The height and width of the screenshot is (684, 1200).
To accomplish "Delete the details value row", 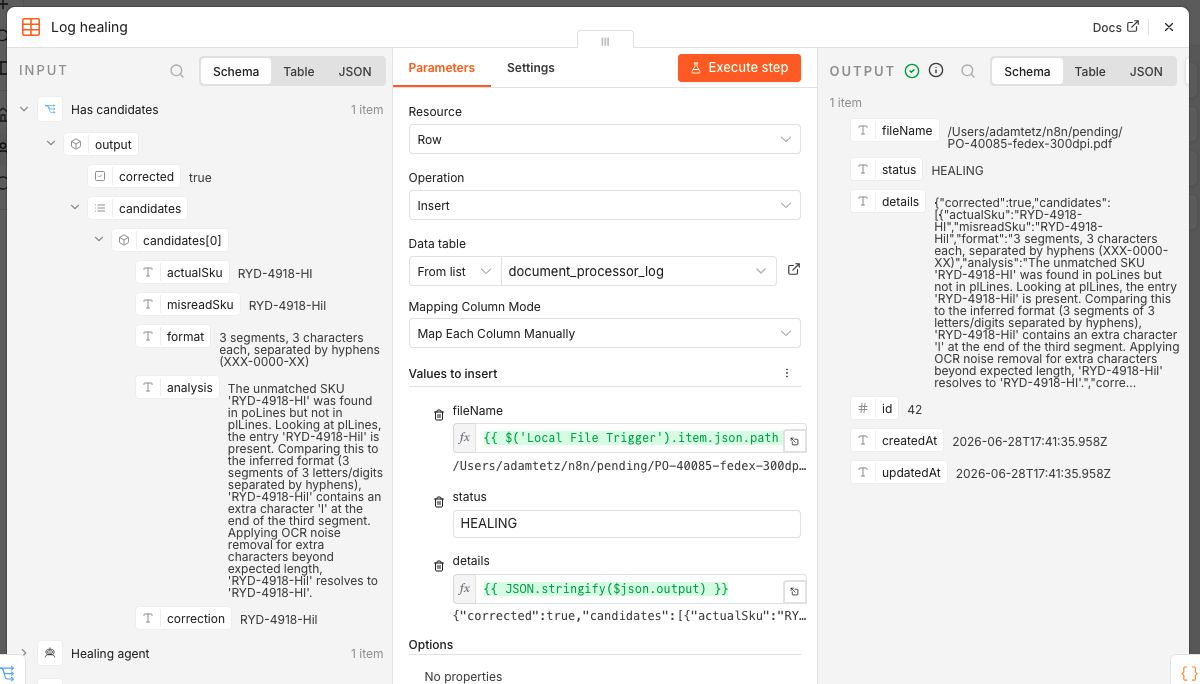I will coord(438,565).
